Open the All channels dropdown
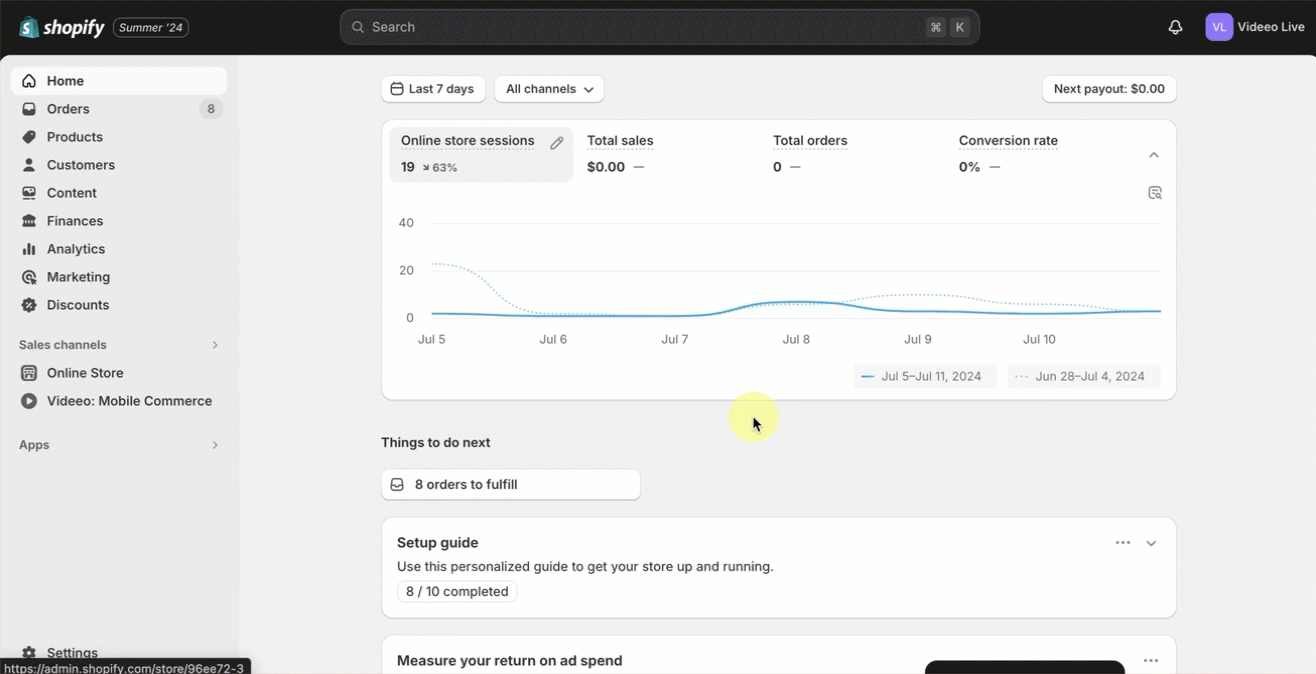 [549, 89]
